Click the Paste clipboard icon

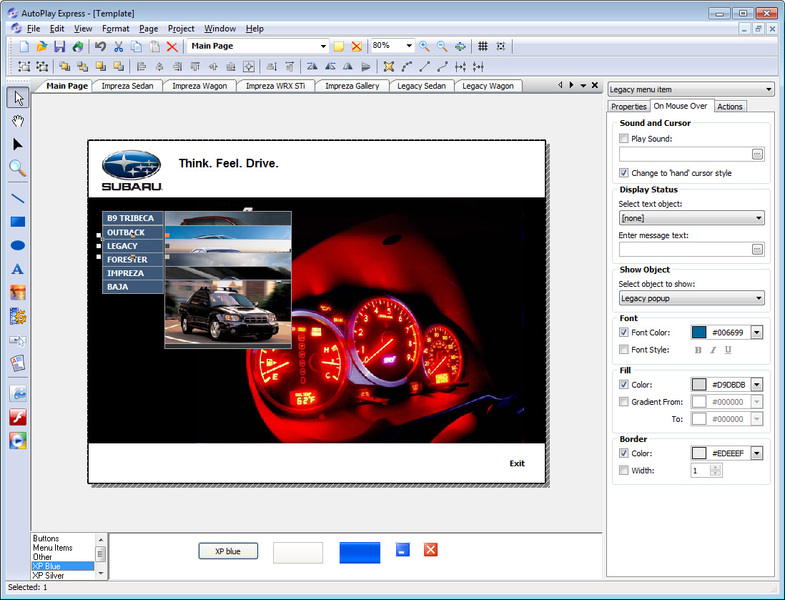point(155,47)
